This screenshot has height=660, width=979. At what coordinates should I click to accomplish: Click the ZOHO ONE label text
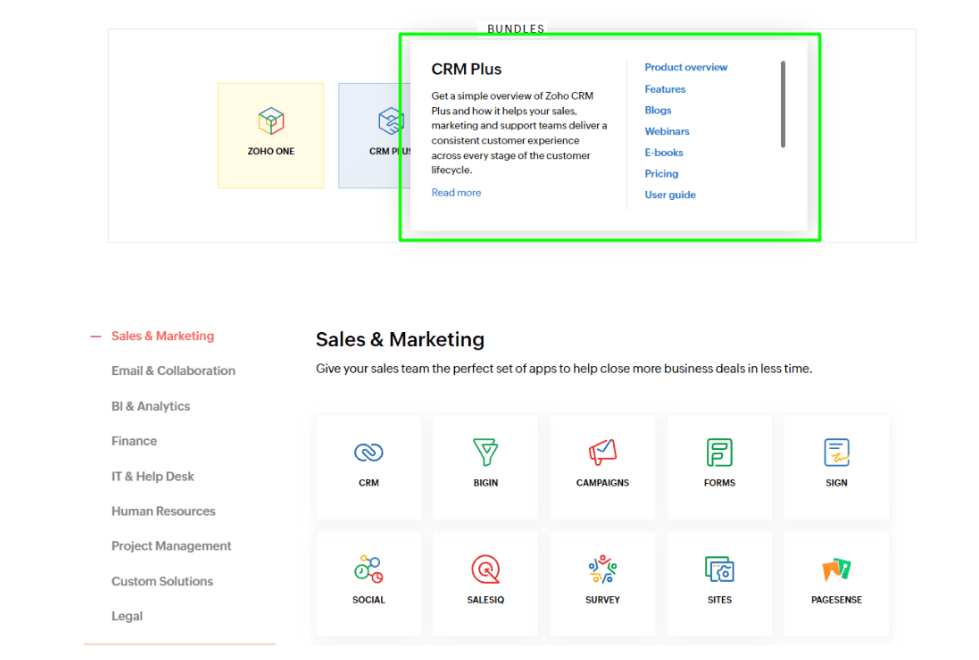(x=271, y=151)
